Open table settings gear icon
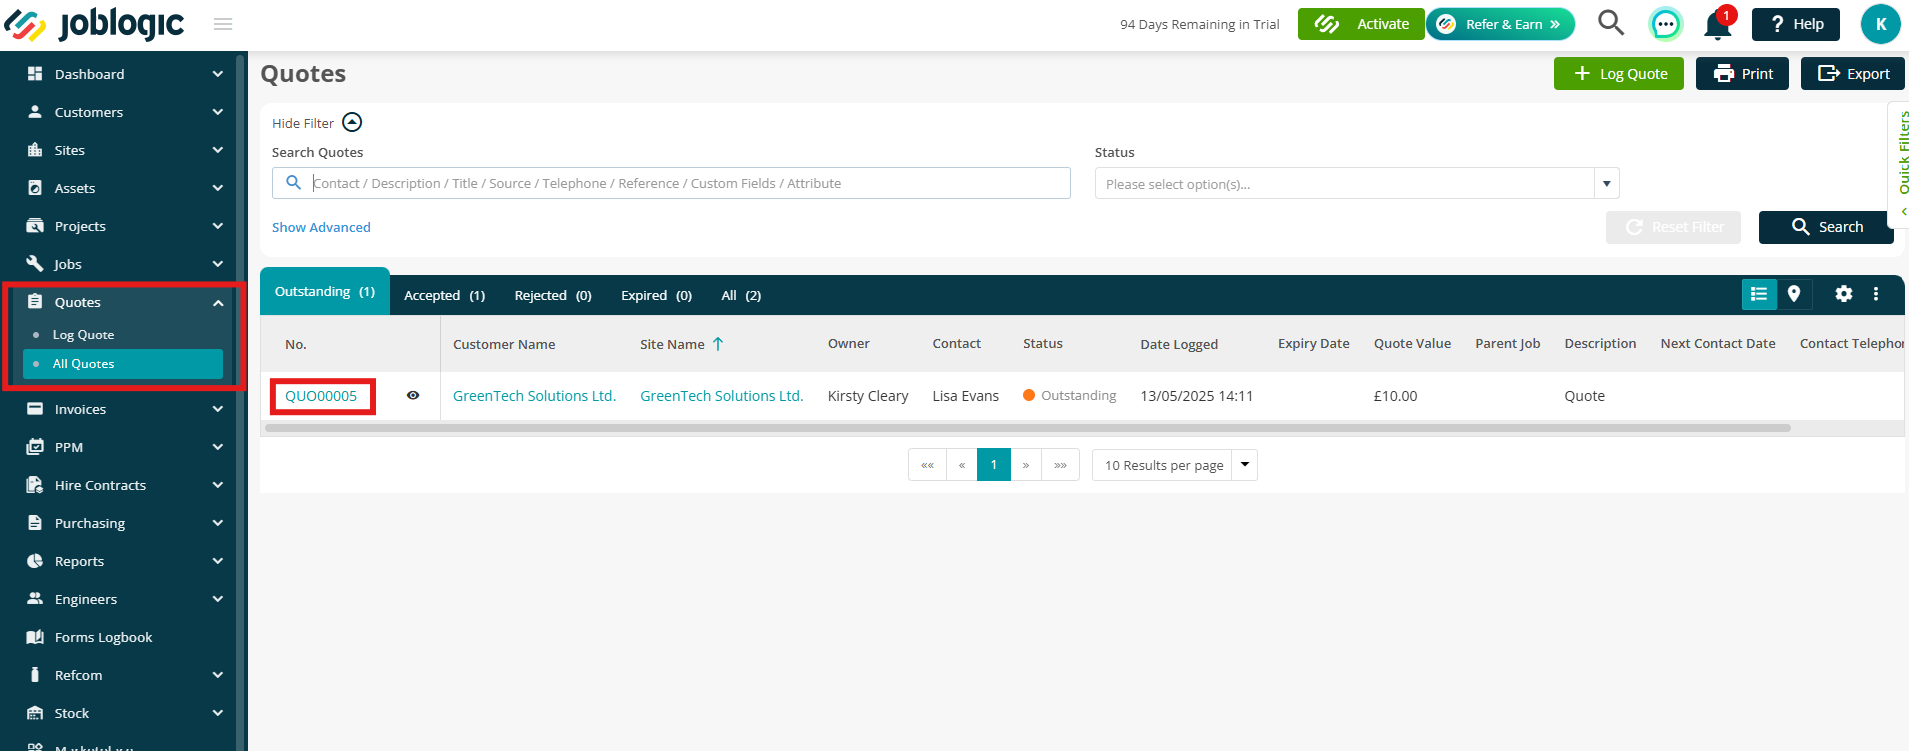Viewport: 1909px width, 751px height. pos(1844,294)
